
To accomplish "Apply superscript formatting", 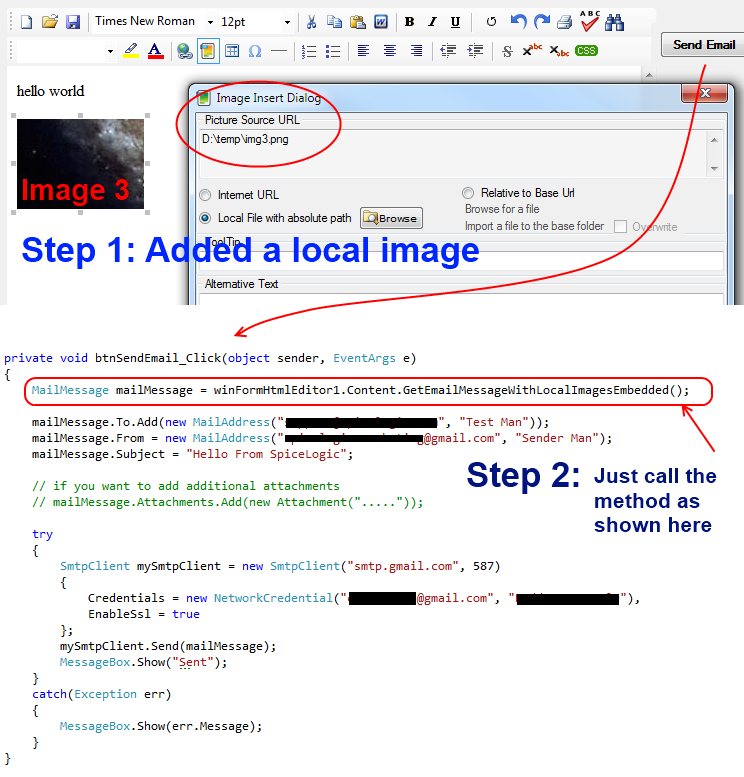I will click(532, 51).
